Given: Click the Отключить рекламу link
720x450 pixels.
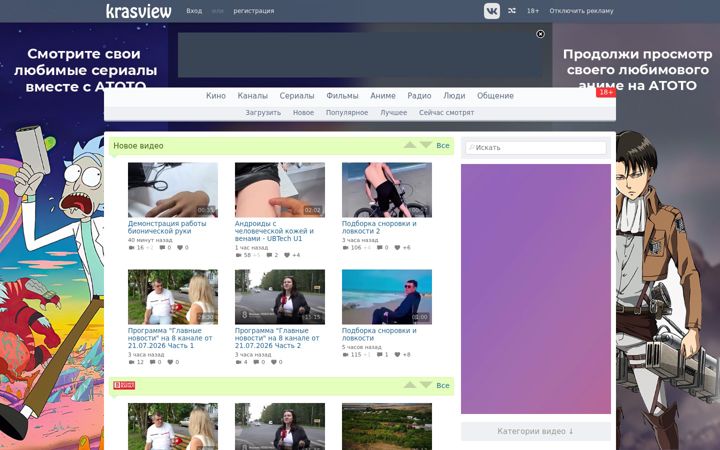Looking at the screenshot, I should point(581,11).
